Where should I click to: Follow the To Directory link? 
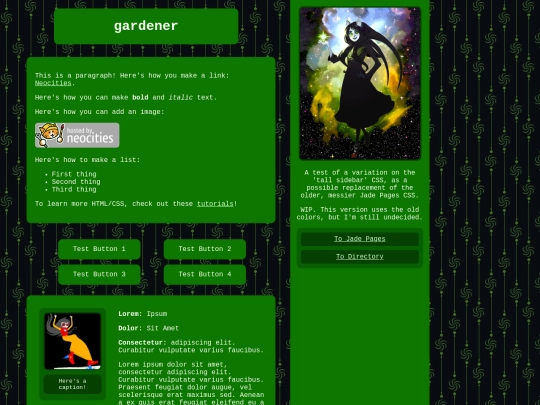click(360, 257)
